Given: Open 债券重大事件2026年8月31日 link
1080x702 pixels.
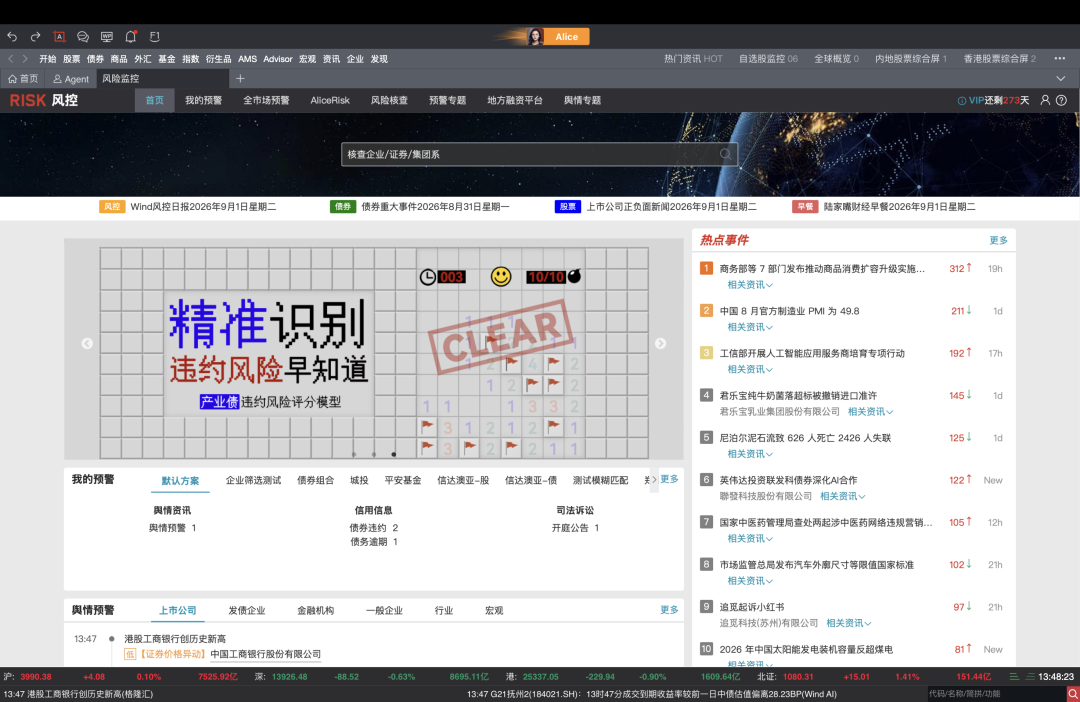Looking at the screenshot, I should point(435,207).
